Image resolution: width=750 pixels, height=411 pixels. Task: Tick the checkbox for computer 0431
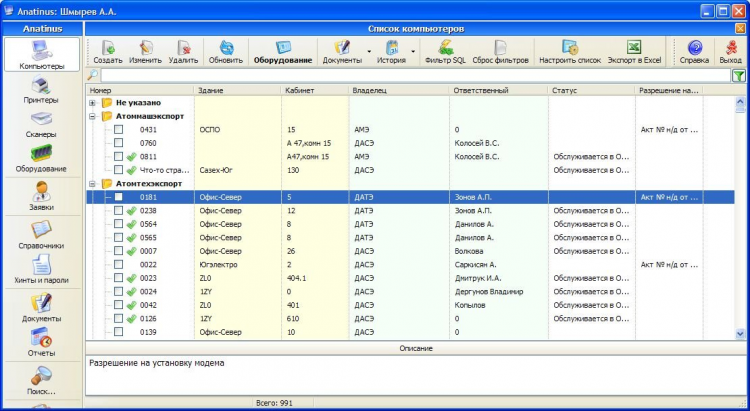(x=119, y=129)
